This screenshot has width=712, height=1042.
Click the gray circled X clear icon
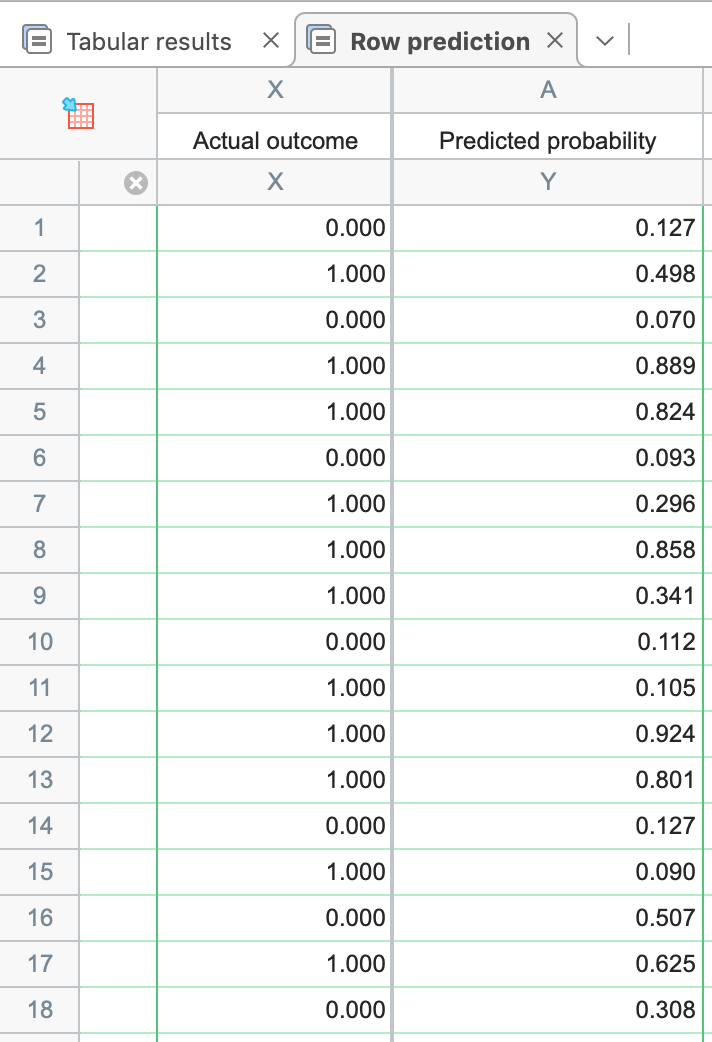click(135, 182)
